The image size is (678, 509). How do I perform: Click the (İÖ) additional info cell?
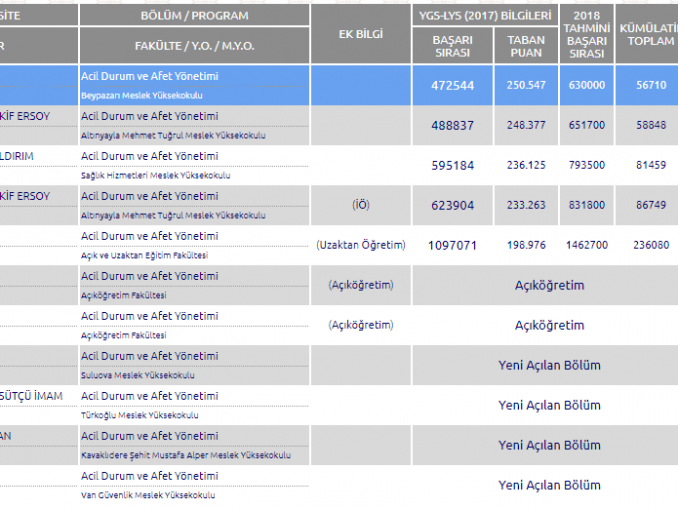click(360, 205)
